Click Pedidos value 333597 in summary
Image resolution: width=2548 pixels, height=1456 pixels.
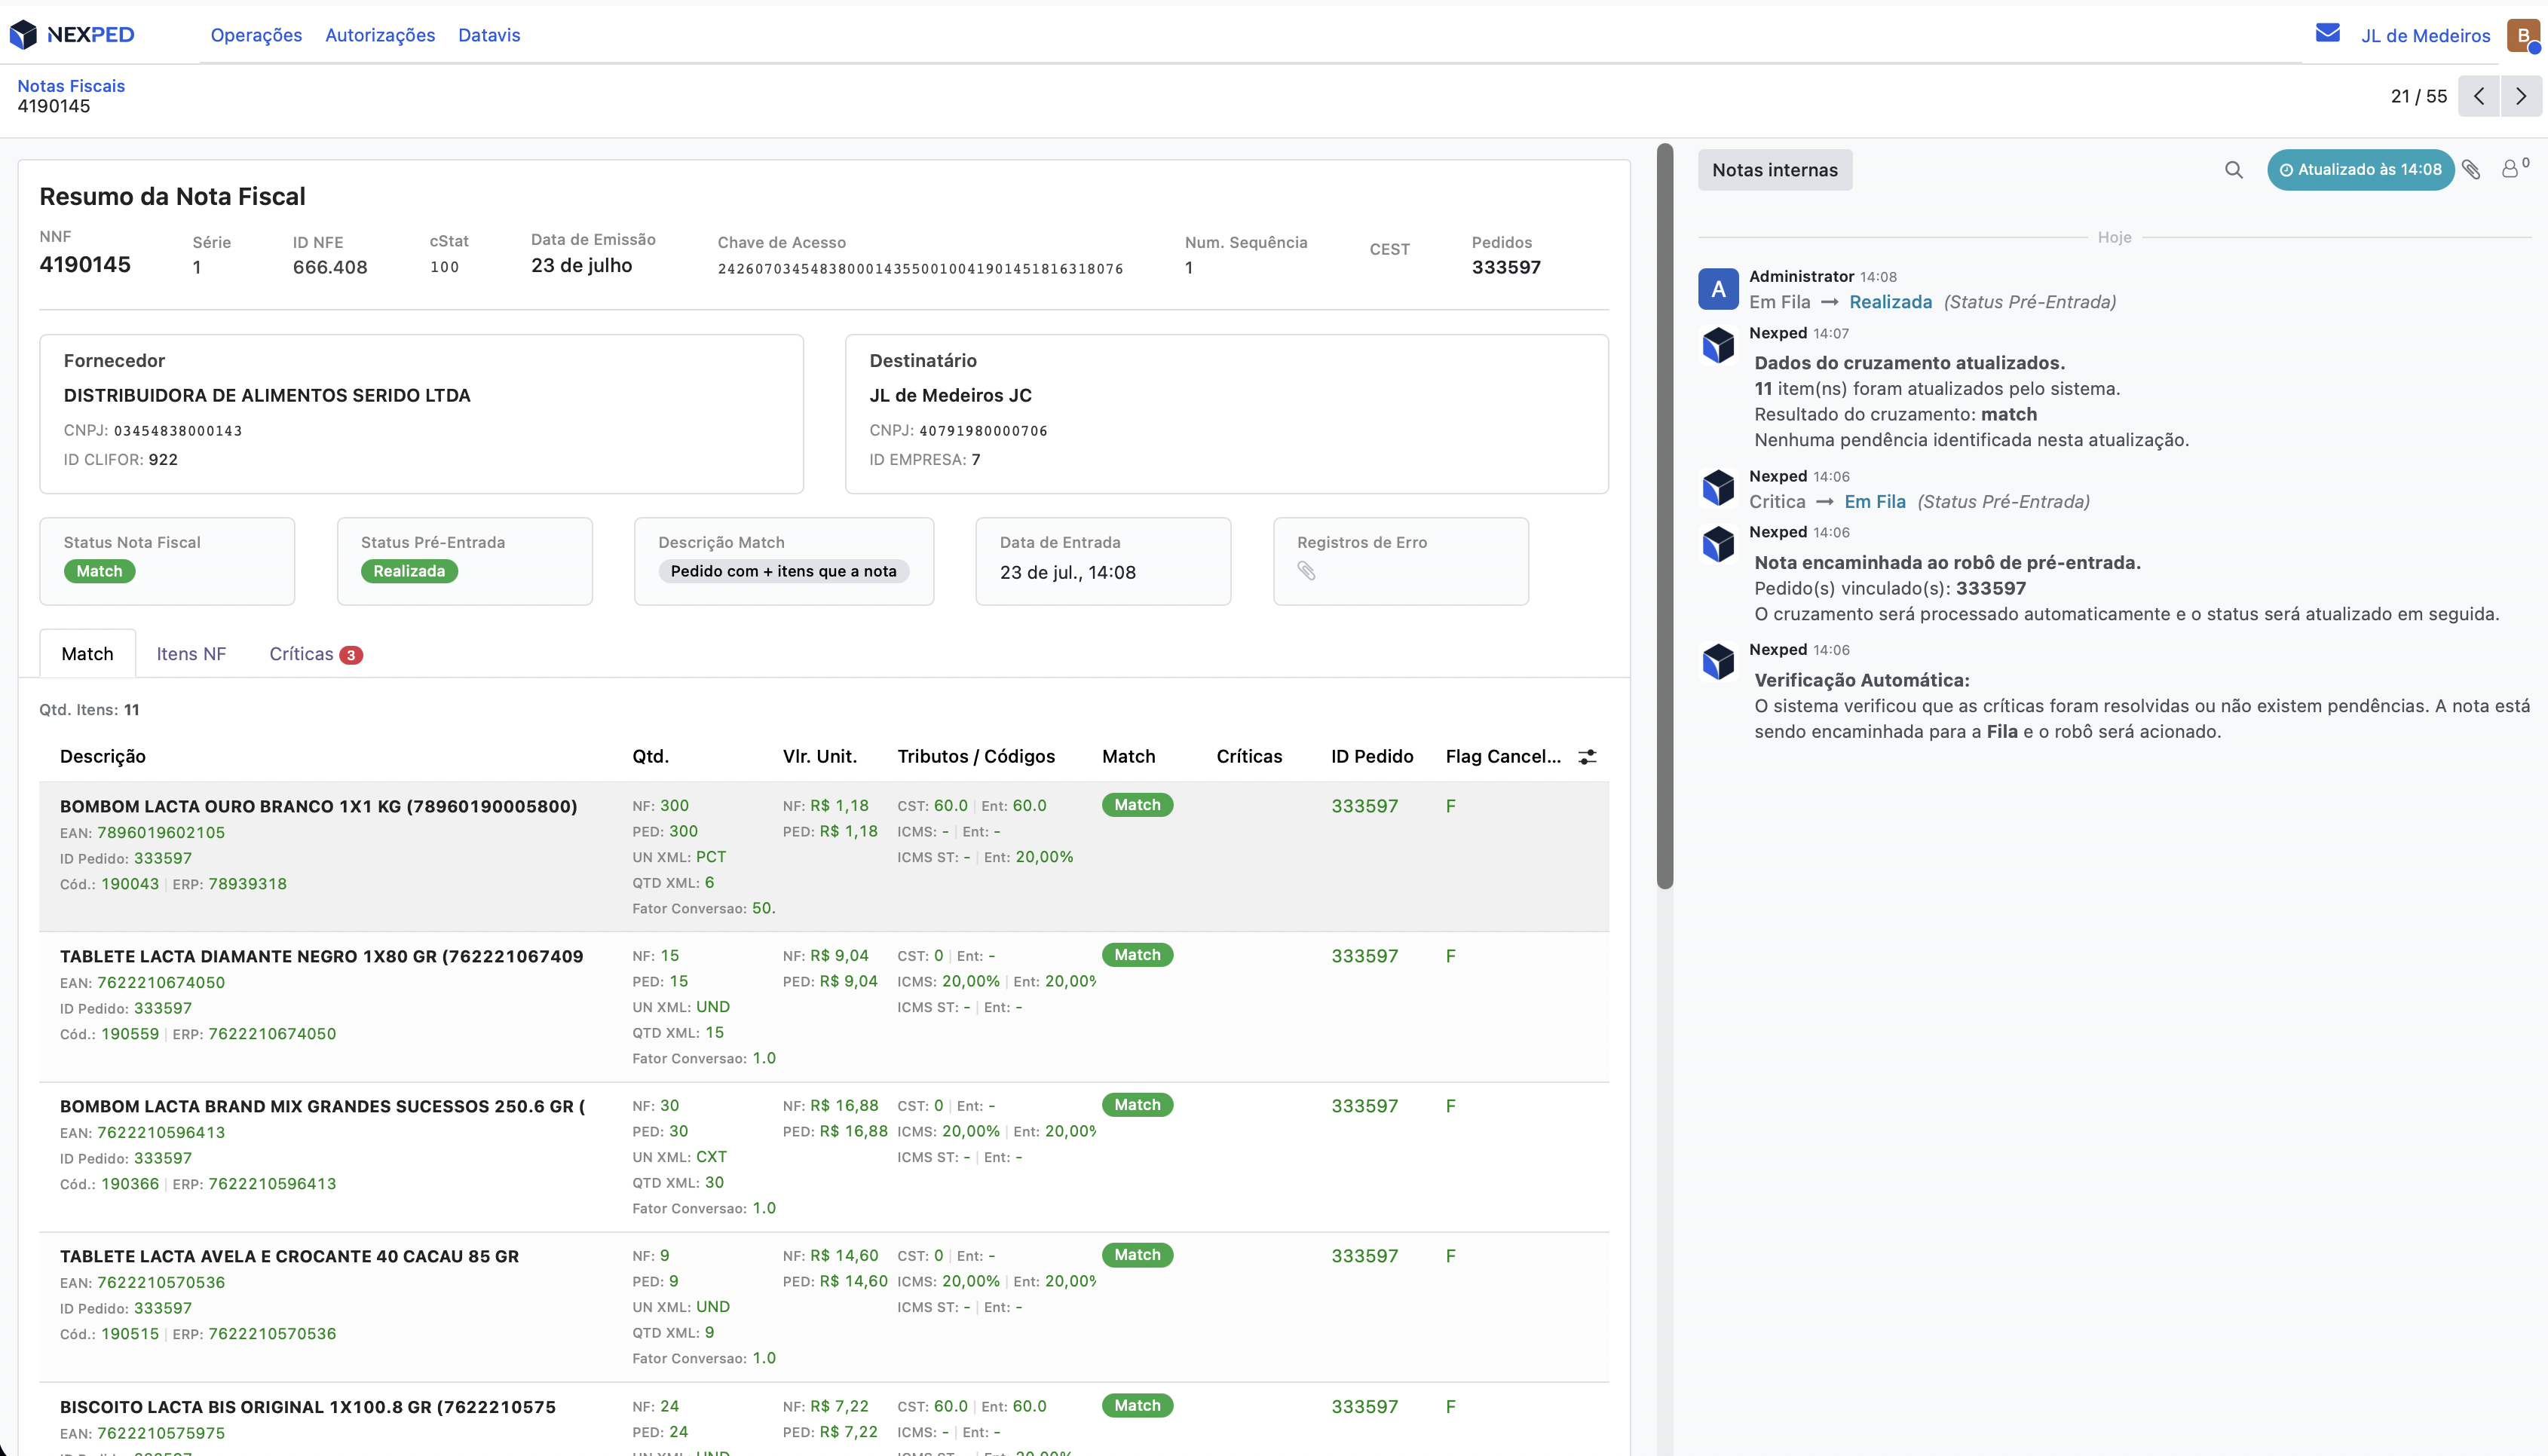pyautogui.click(x=1506, y=267)
